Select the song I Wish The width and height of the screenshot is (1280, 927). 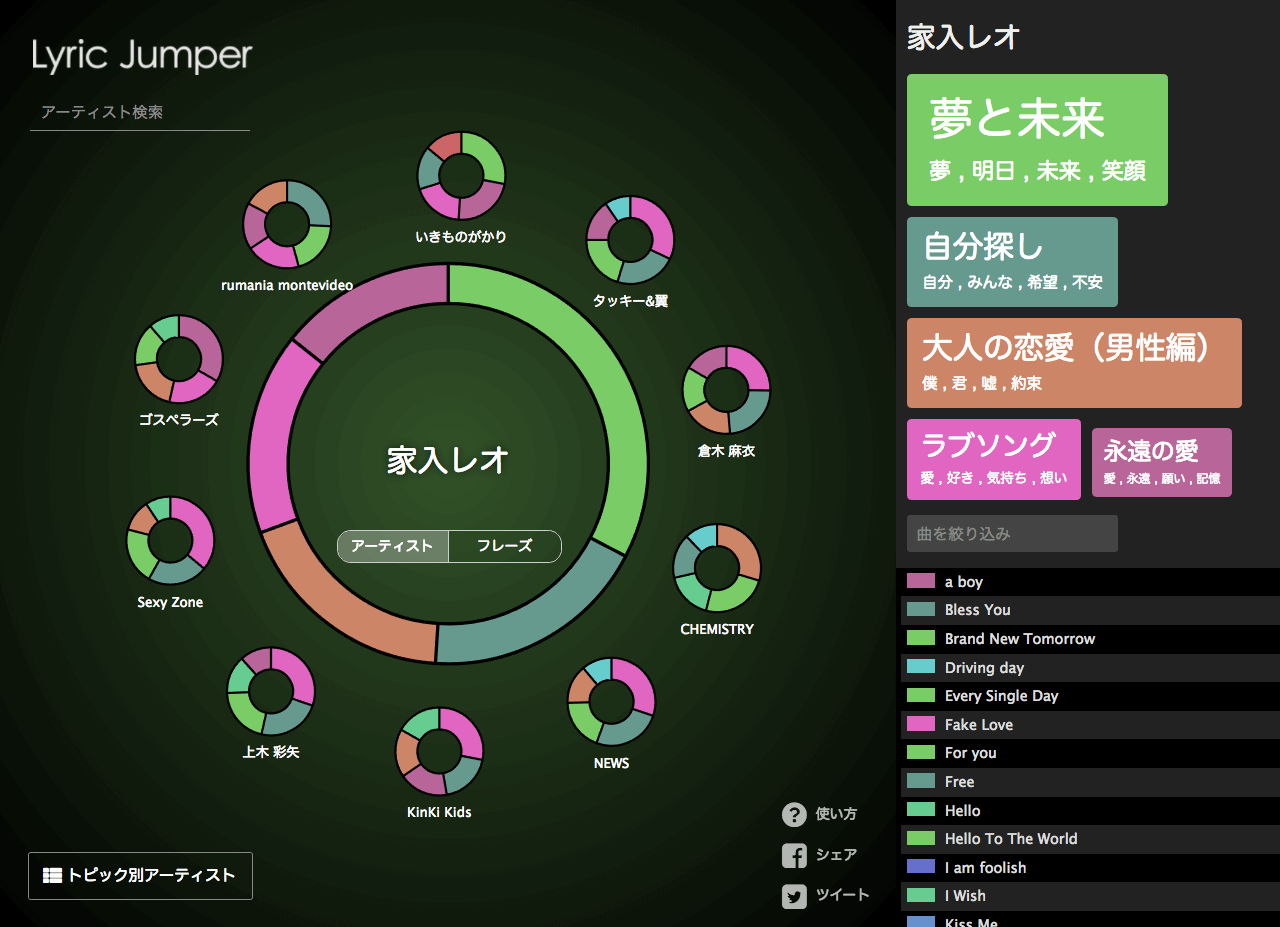coord(1088,896)
